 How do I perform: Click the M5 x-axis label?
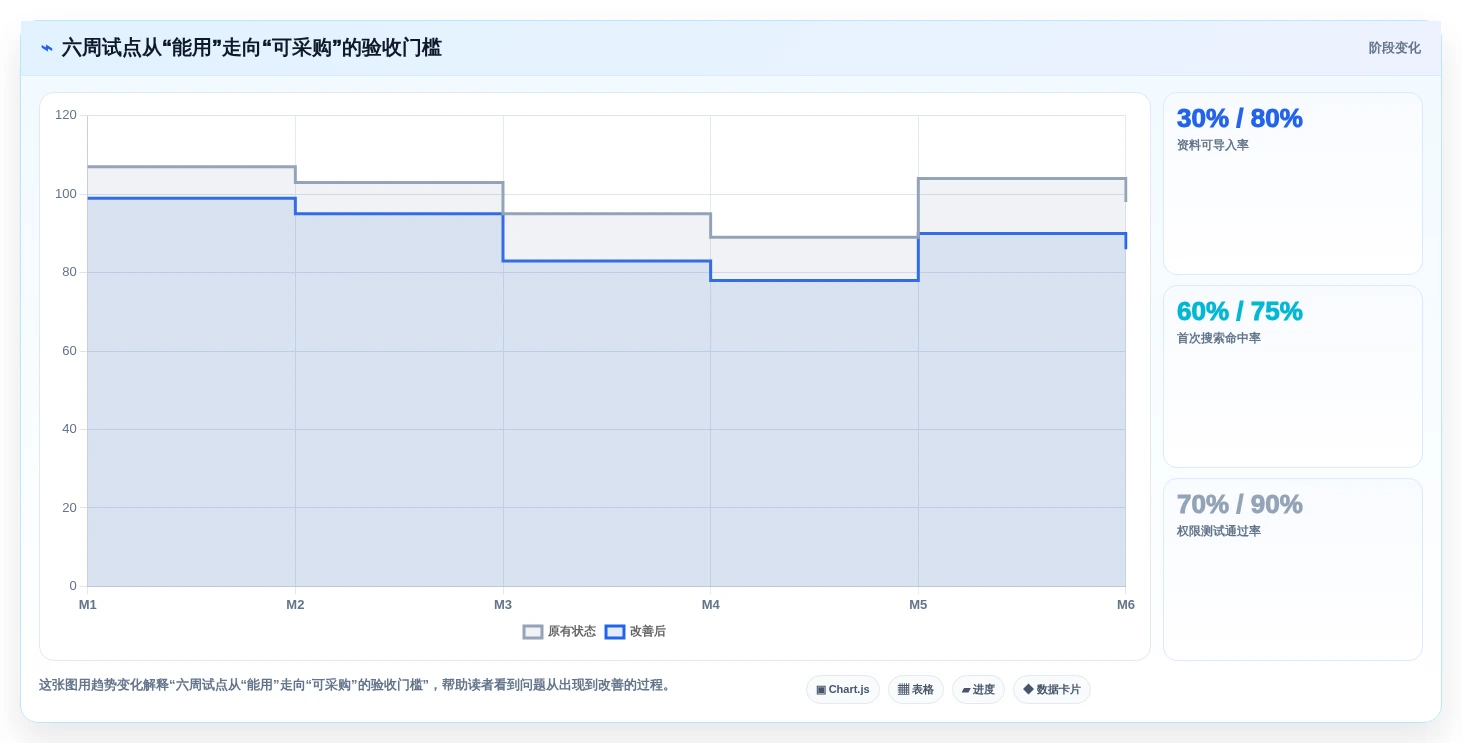(918, 605)
